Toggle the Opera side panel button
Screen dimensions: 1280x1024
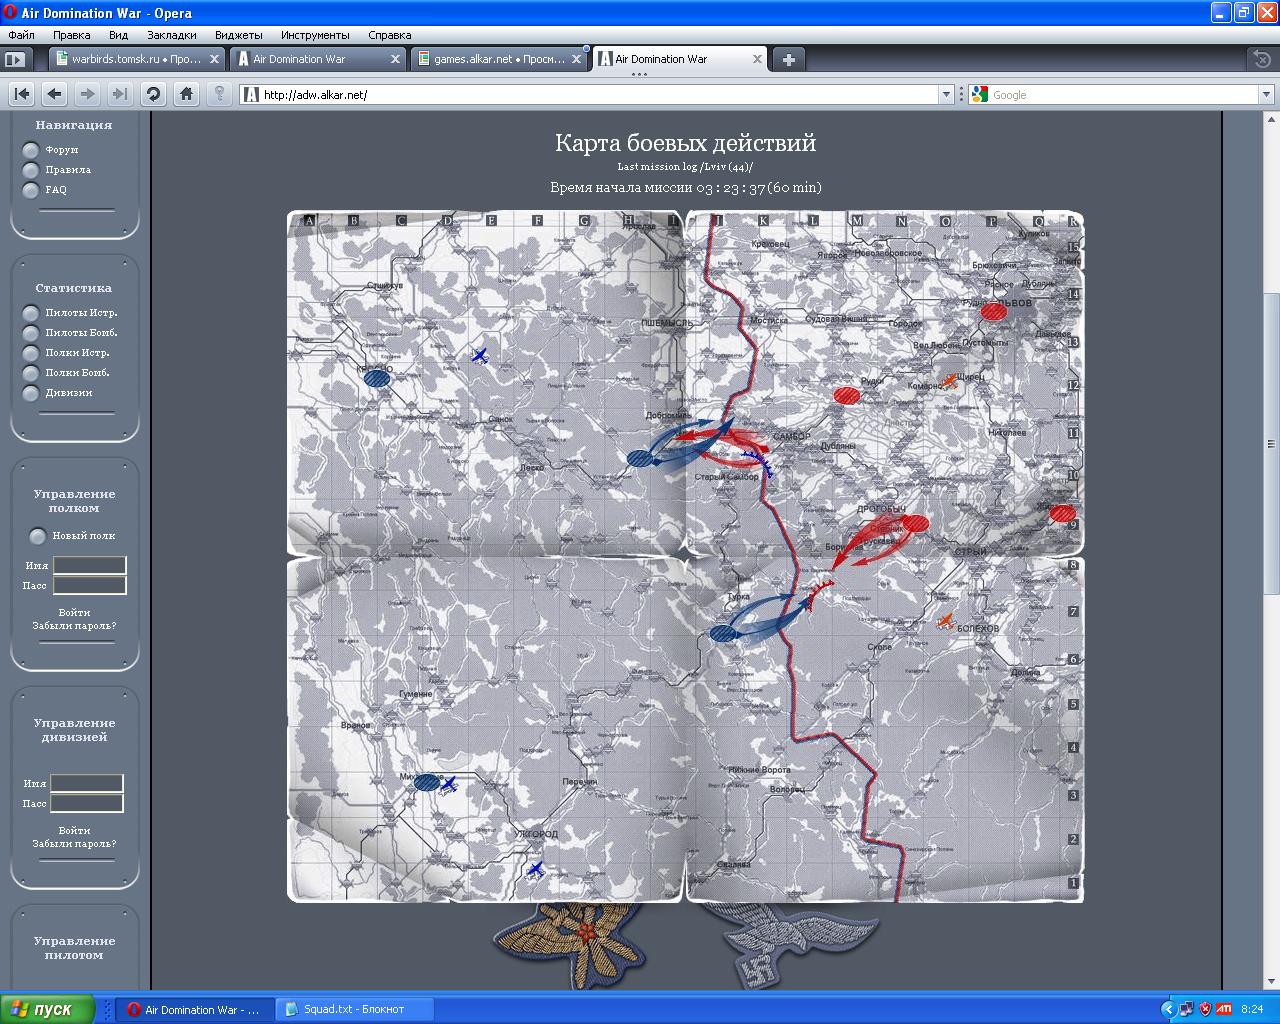(x=14, y=59)
